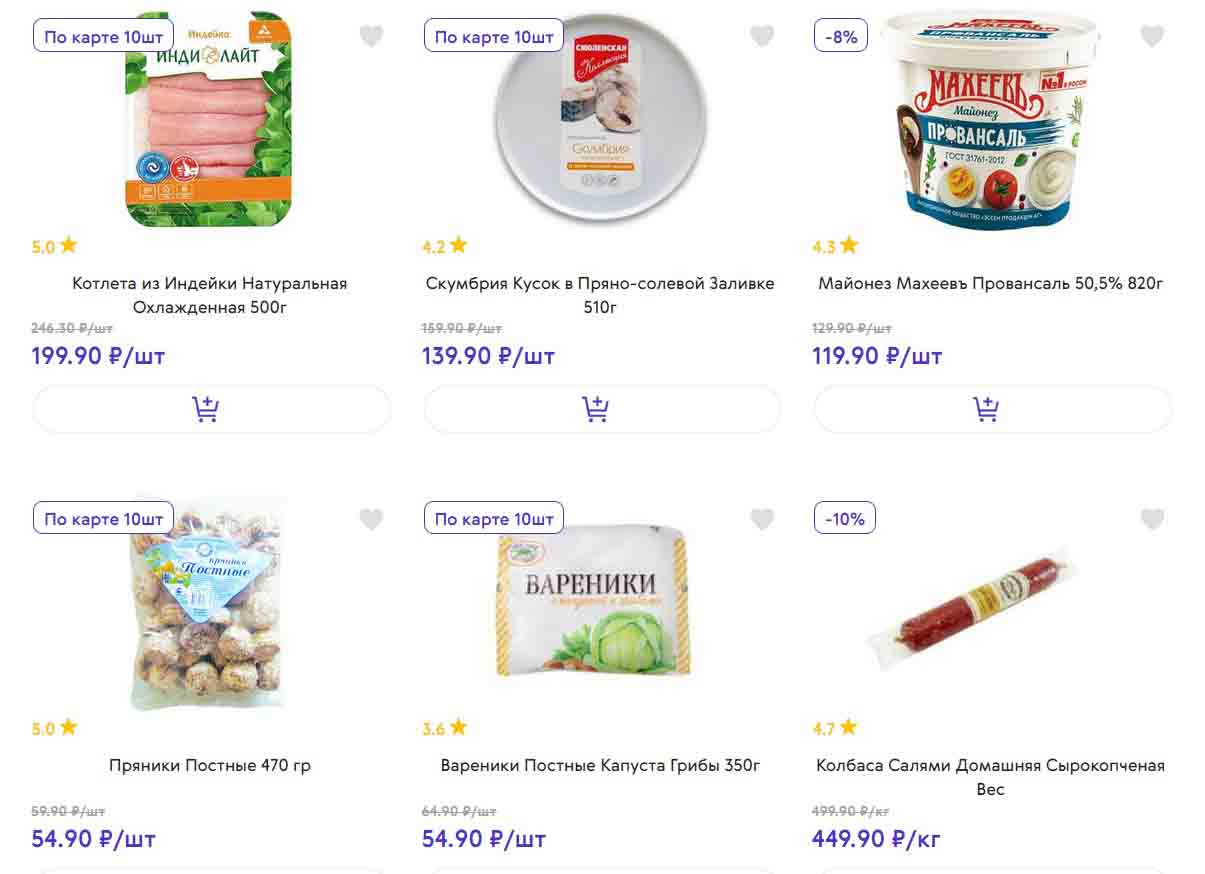Click the -10% discount badge
This screenshot has width=1205, height=874.
845,519
